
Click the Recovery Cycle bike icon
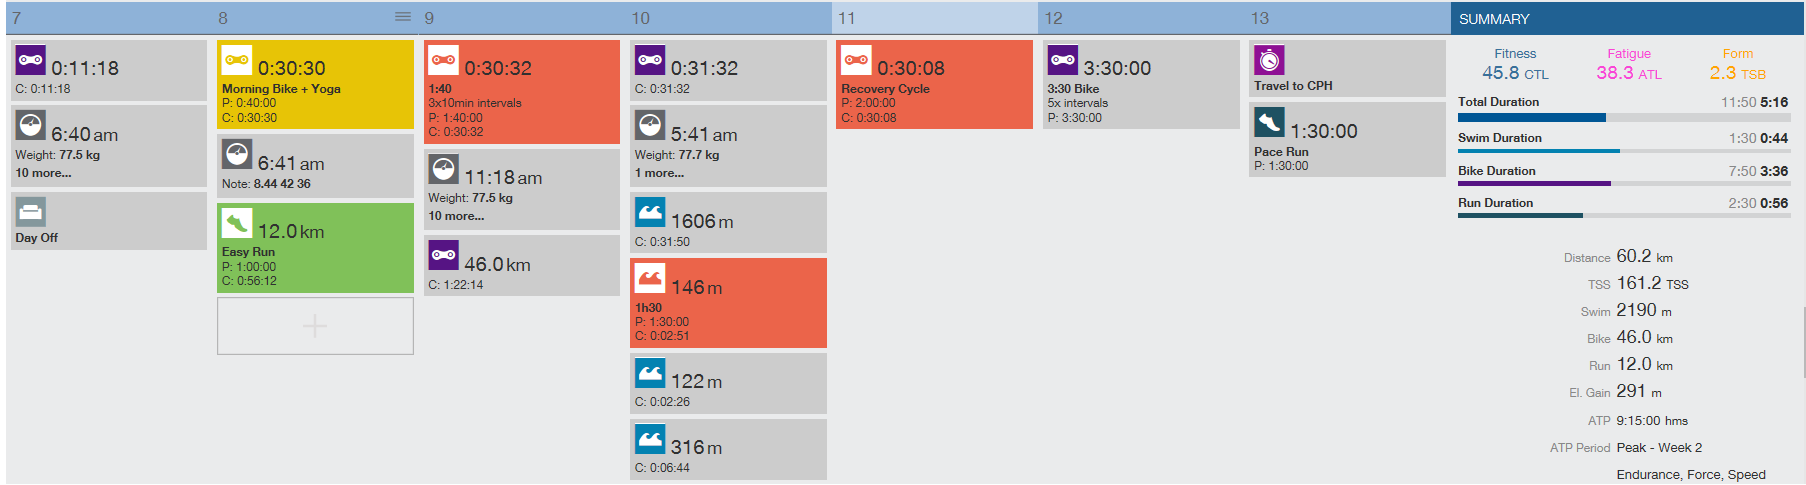click(856, 61)
